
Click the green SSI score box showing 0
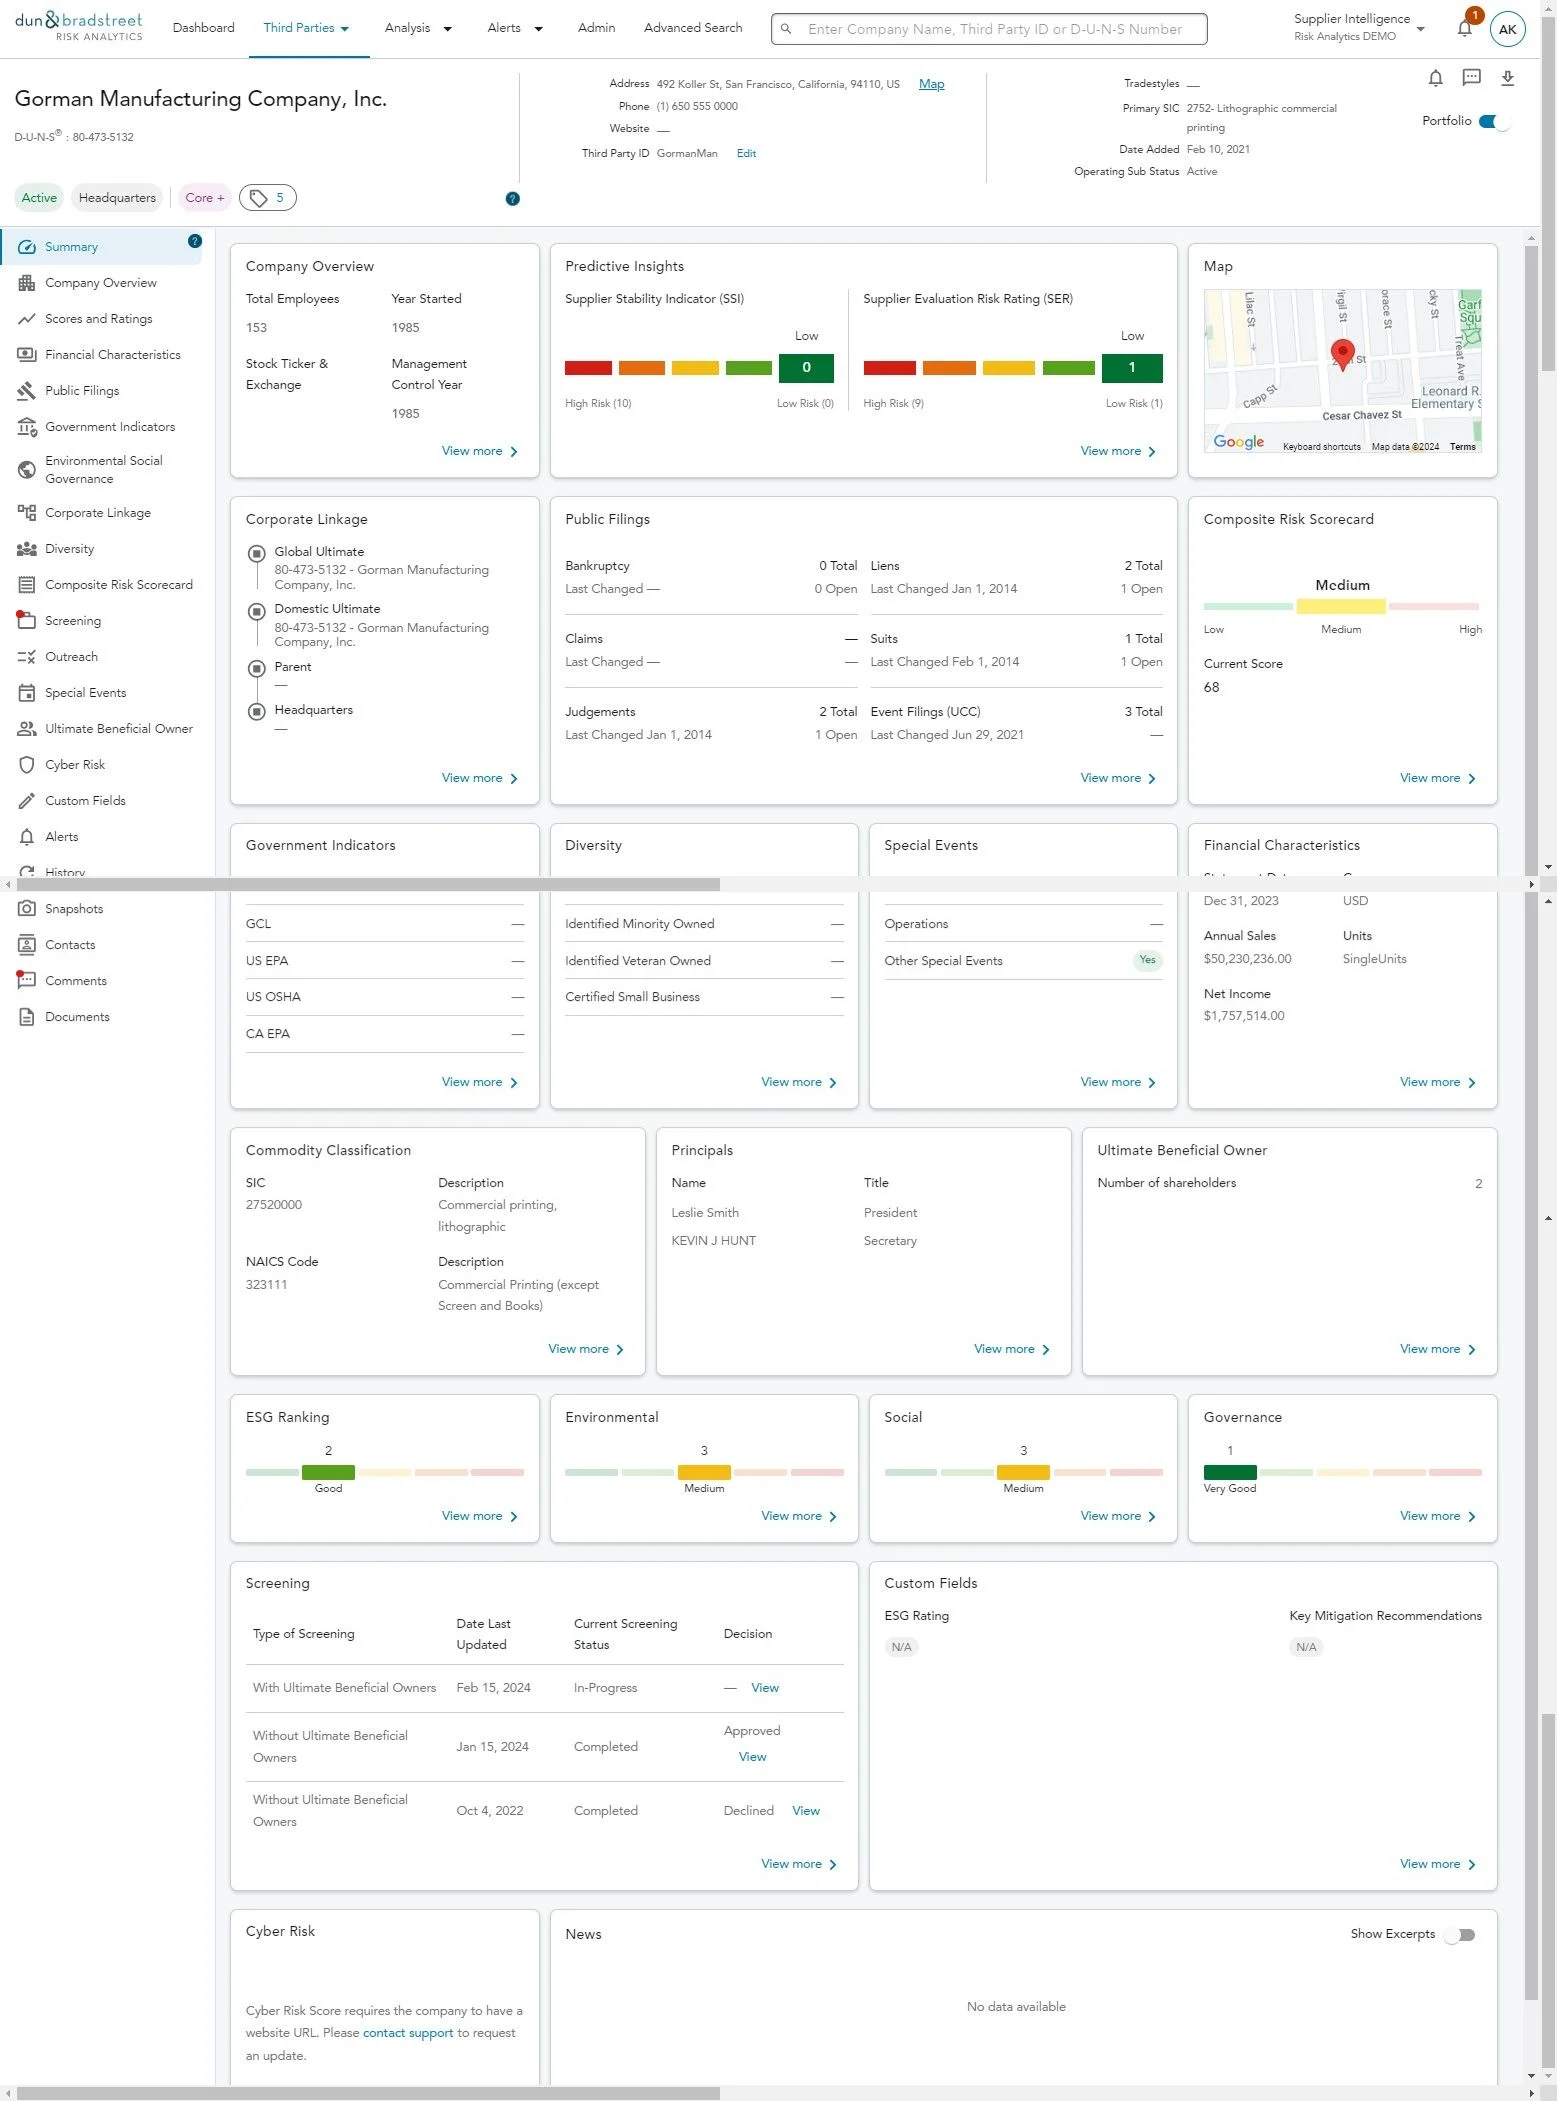(x=806, y=368)
